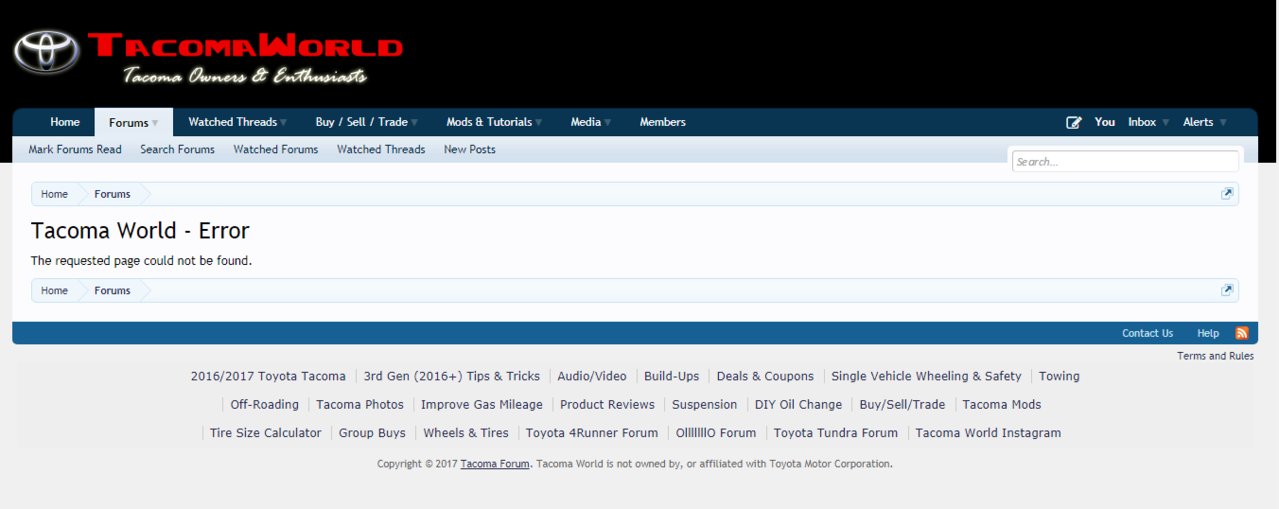This screenshot has height=509, width=1279.
Task: Open the Tacoma Photos link
Action: point(360,404)
